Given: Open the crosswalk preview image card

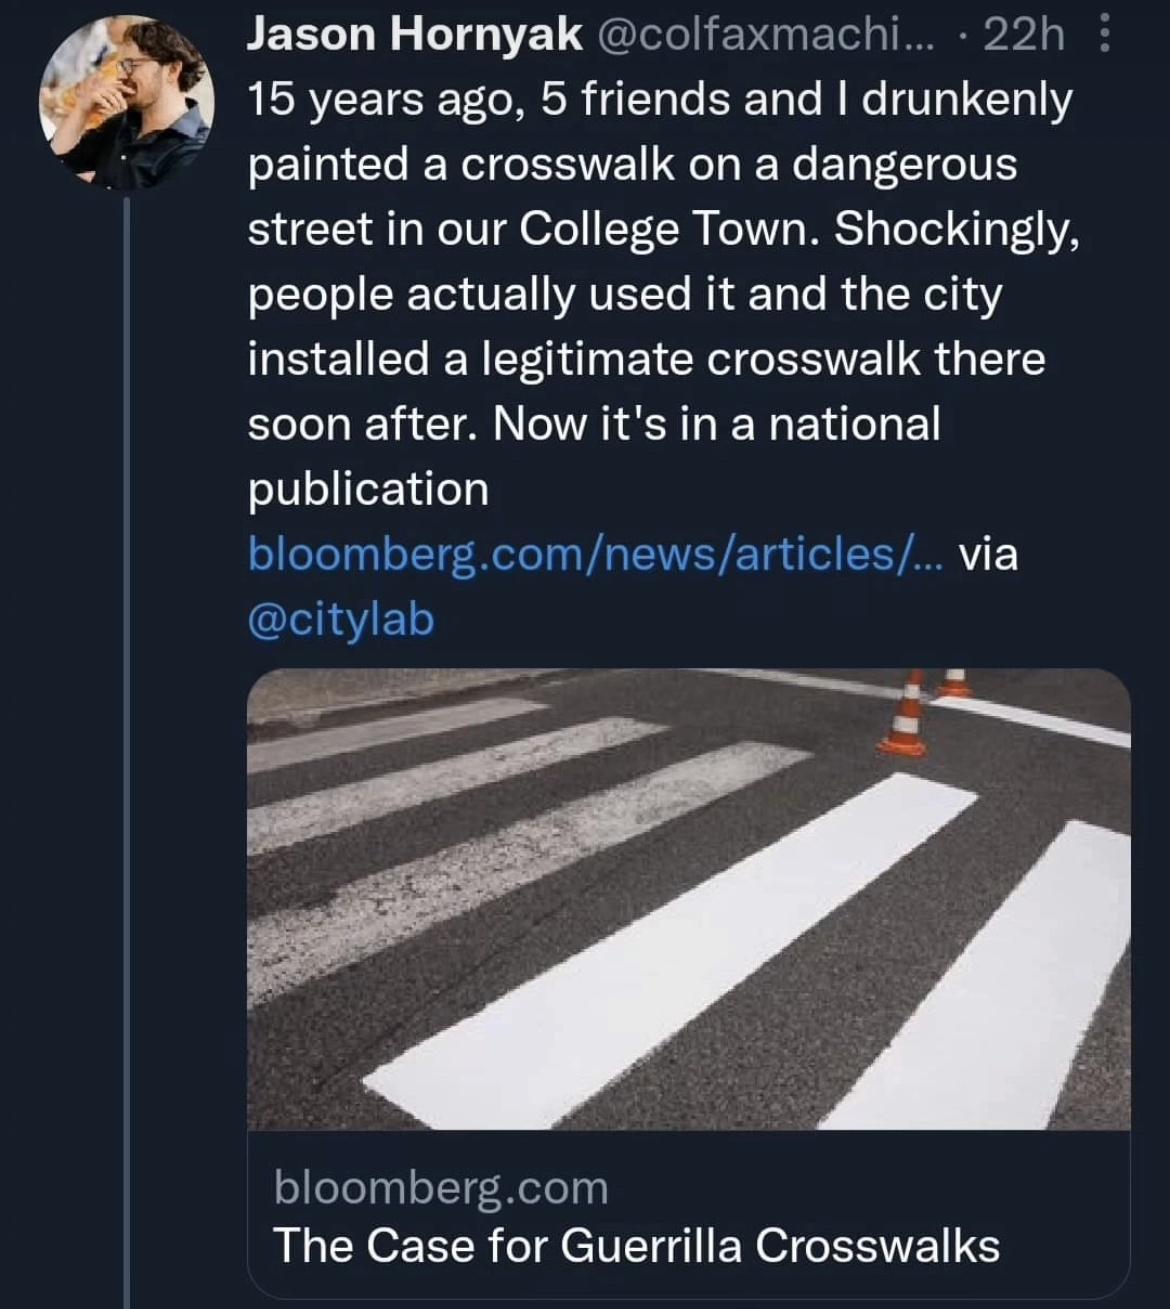Looking at the screenshot, I should pos(688,898).
